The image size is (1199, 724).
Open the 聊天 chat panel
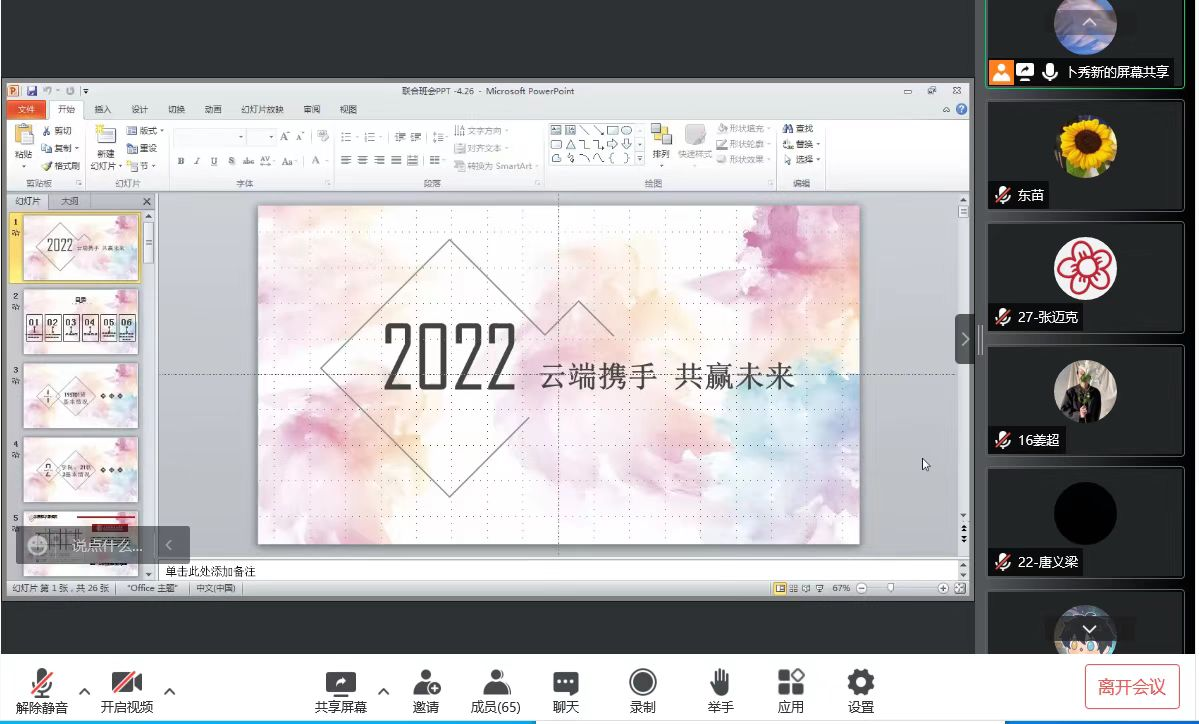566,684
